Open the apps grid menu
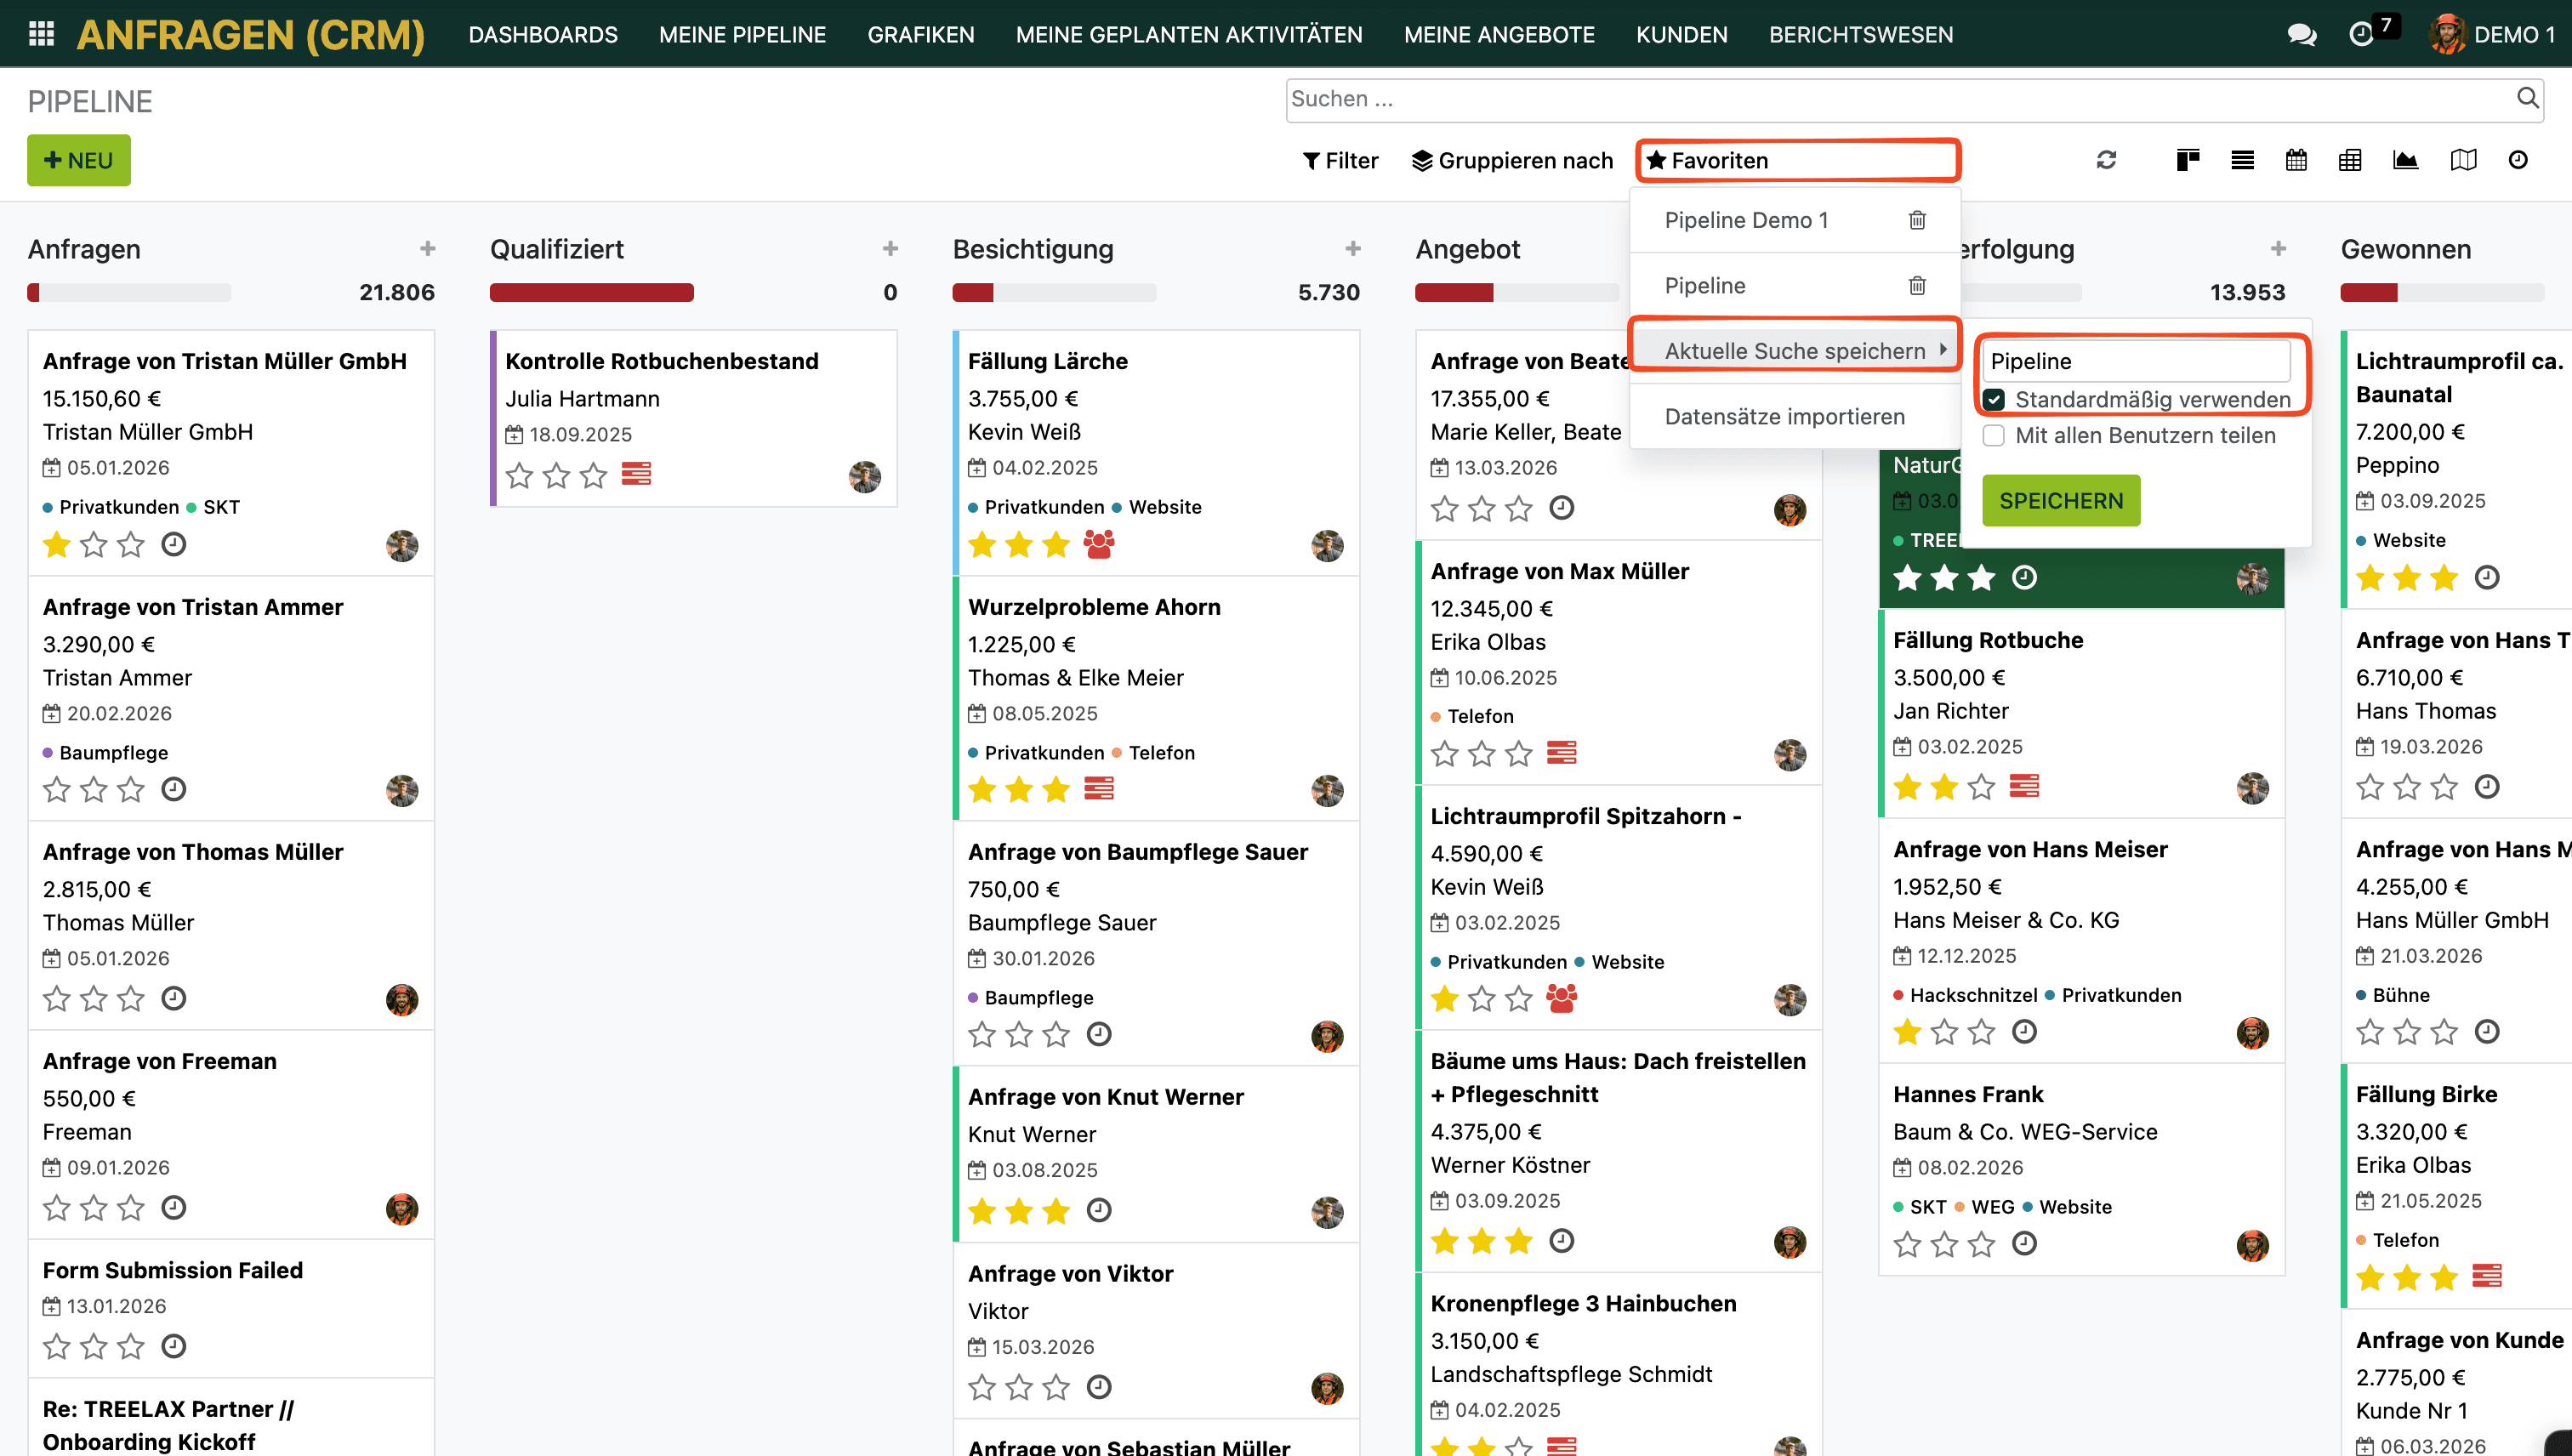The image size is (2572, 1456). (41, 34)
